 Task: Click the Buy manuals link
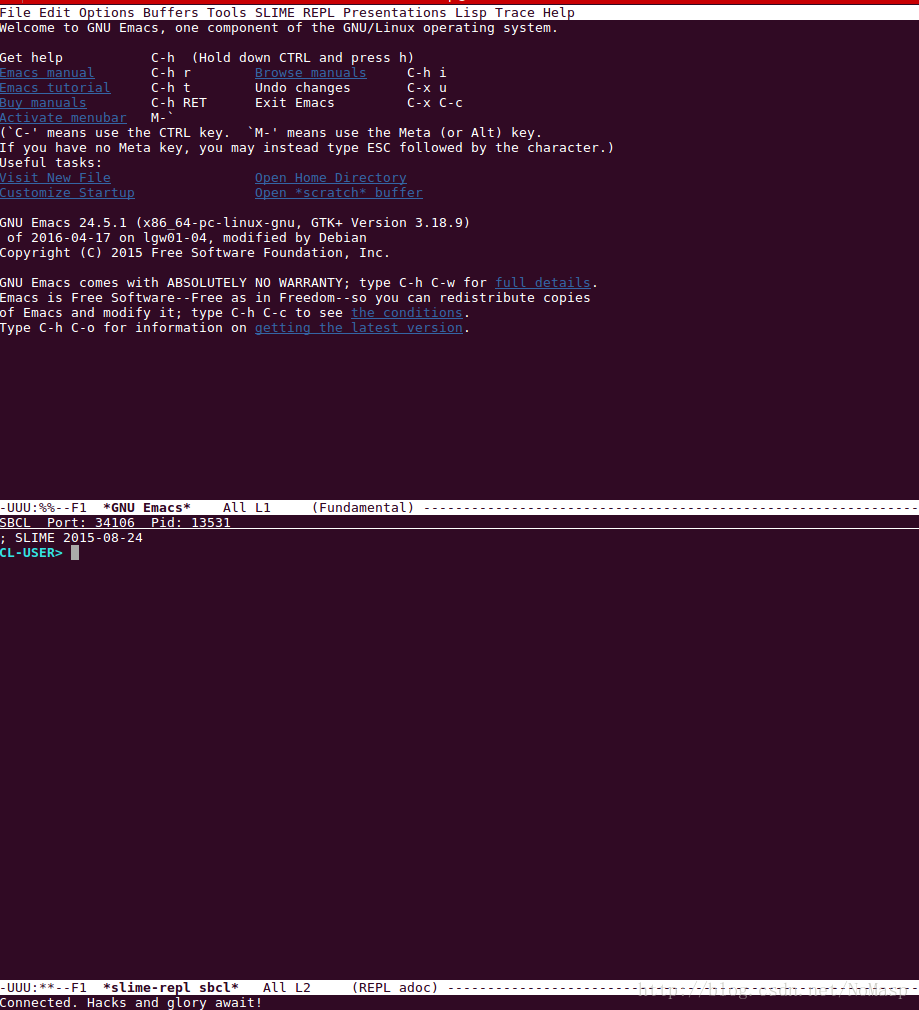click(43, 102)
